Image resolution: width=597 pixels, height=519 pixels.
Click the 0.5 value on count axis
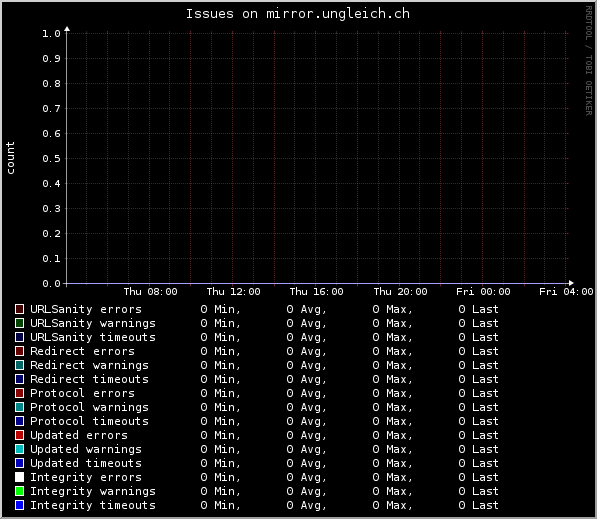tap(51, 159)
